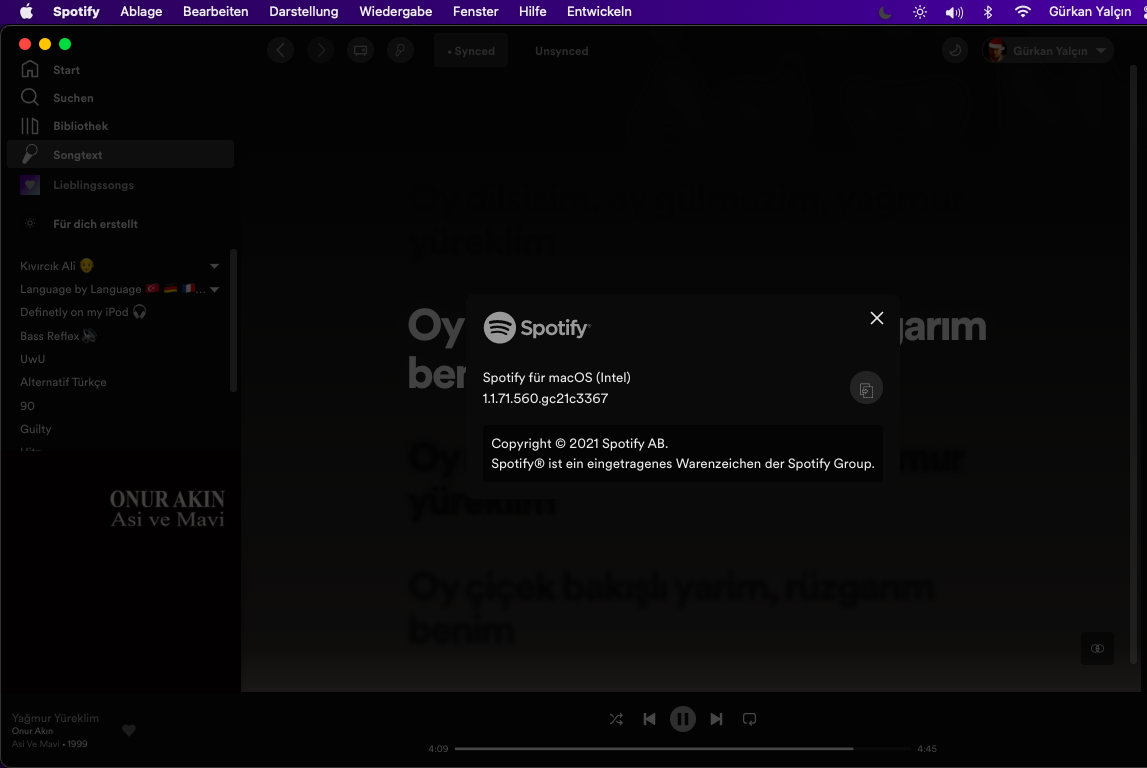1147x768 pixels.
Task: Toggle the lyrics visibility eye icon
Action: pos(1097,649)
